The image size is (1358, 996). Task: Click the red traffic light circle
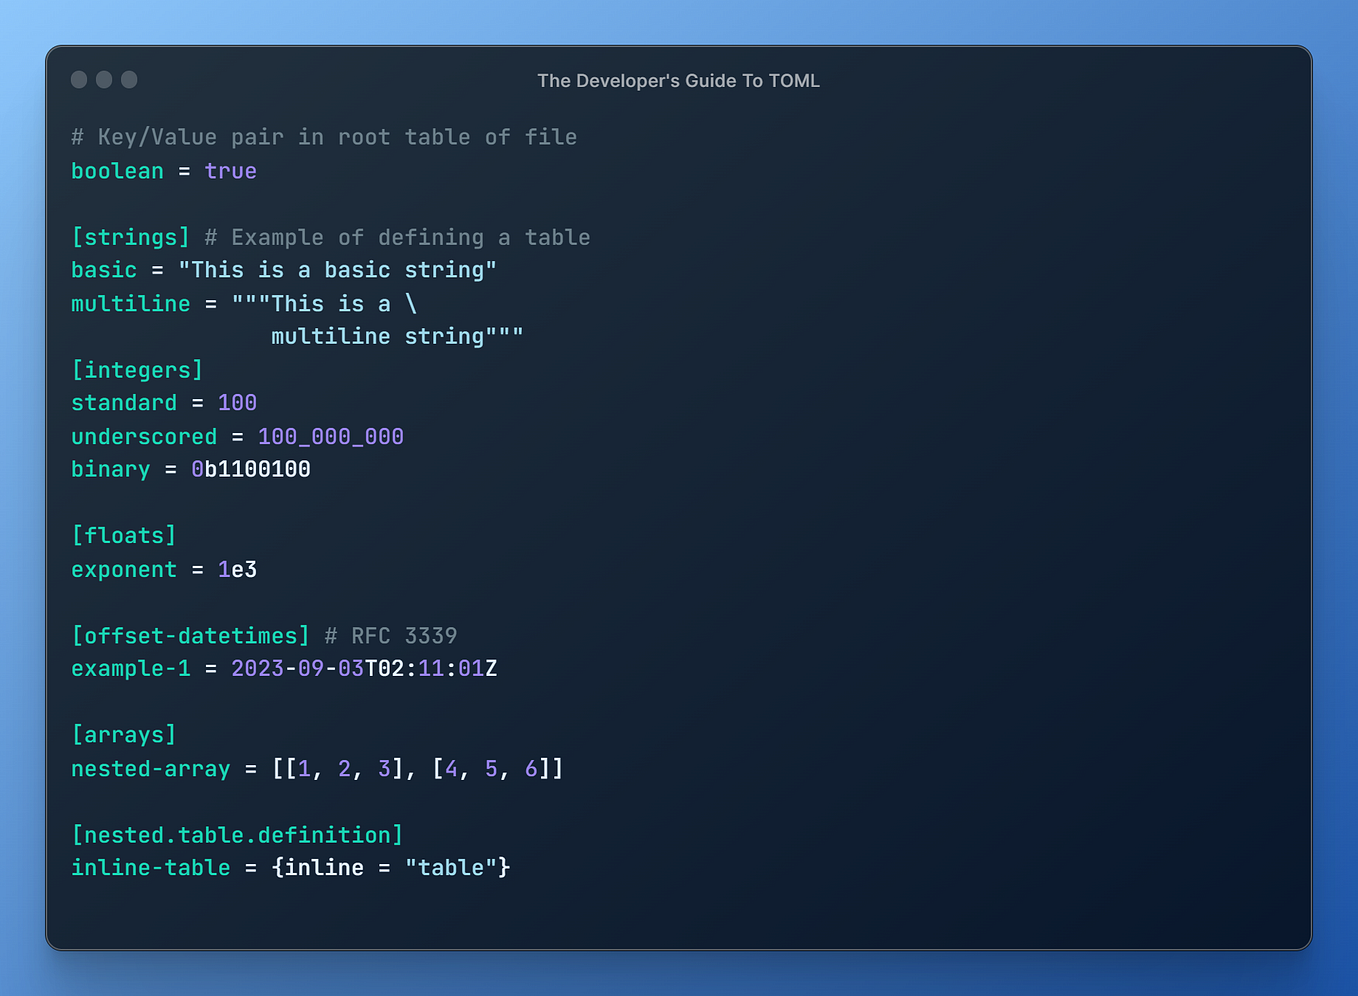[78, 79]
